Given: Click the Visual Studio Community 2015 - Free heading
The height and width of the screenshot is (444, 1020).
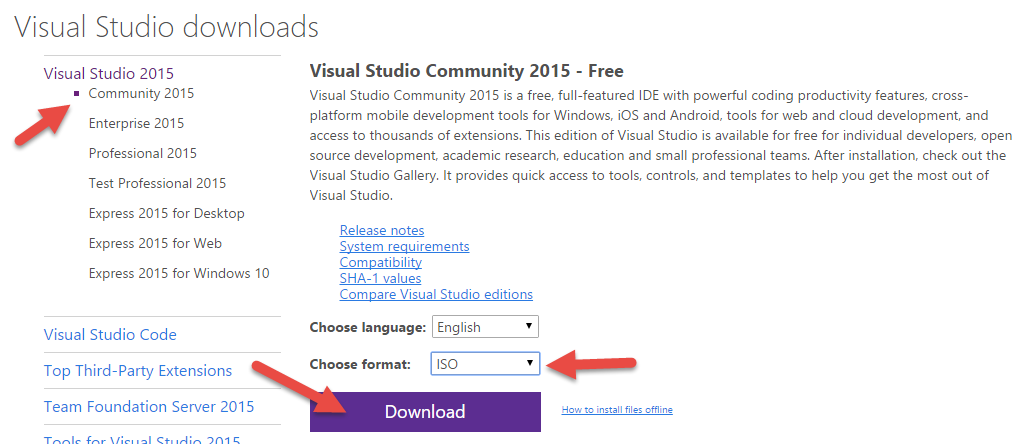Looking at the screenshot, I should [467, 70].
